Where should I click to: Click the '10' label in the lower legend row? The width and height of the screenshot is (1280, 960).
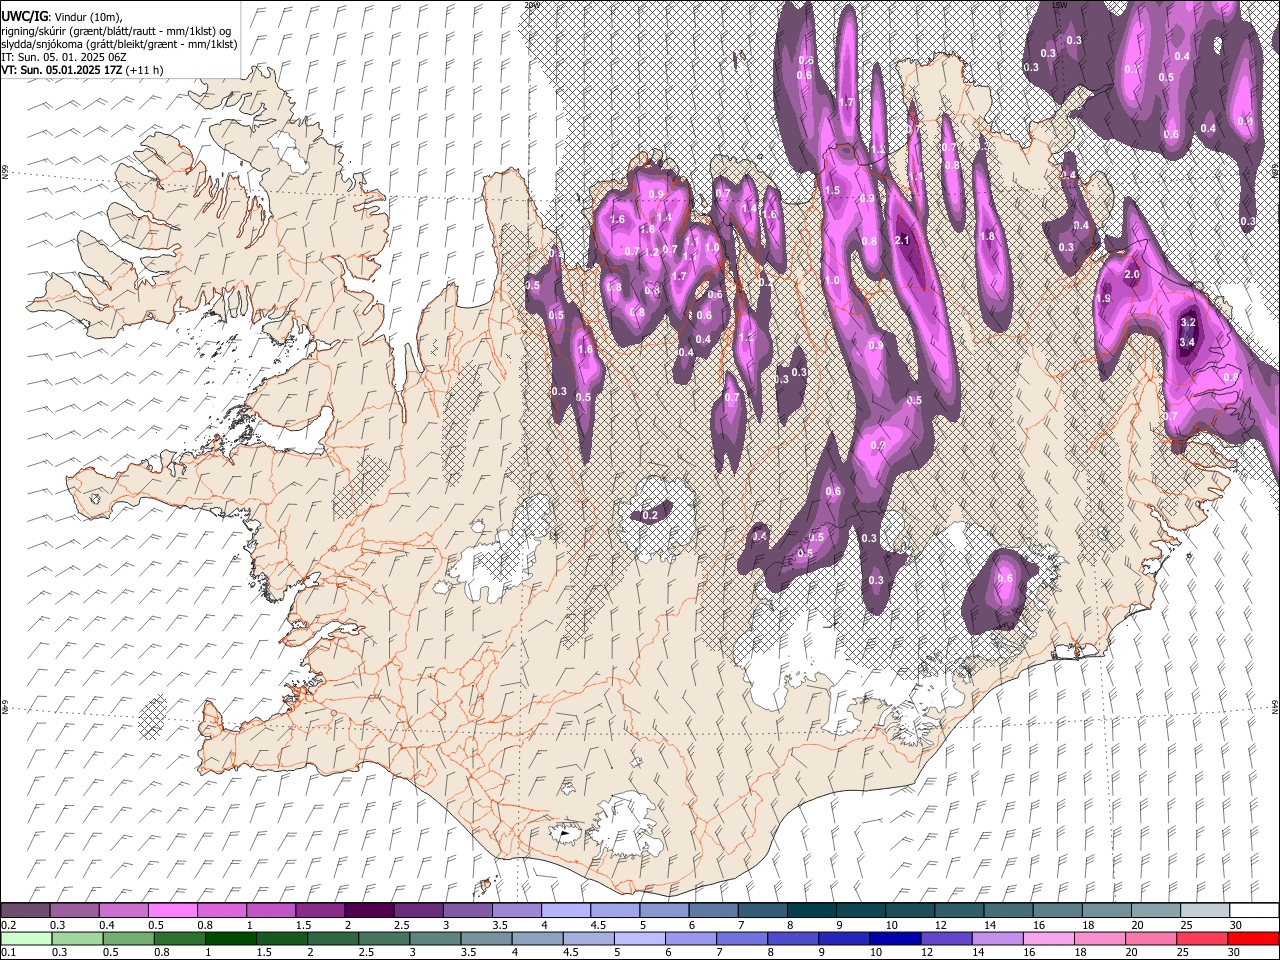(876, 952)
